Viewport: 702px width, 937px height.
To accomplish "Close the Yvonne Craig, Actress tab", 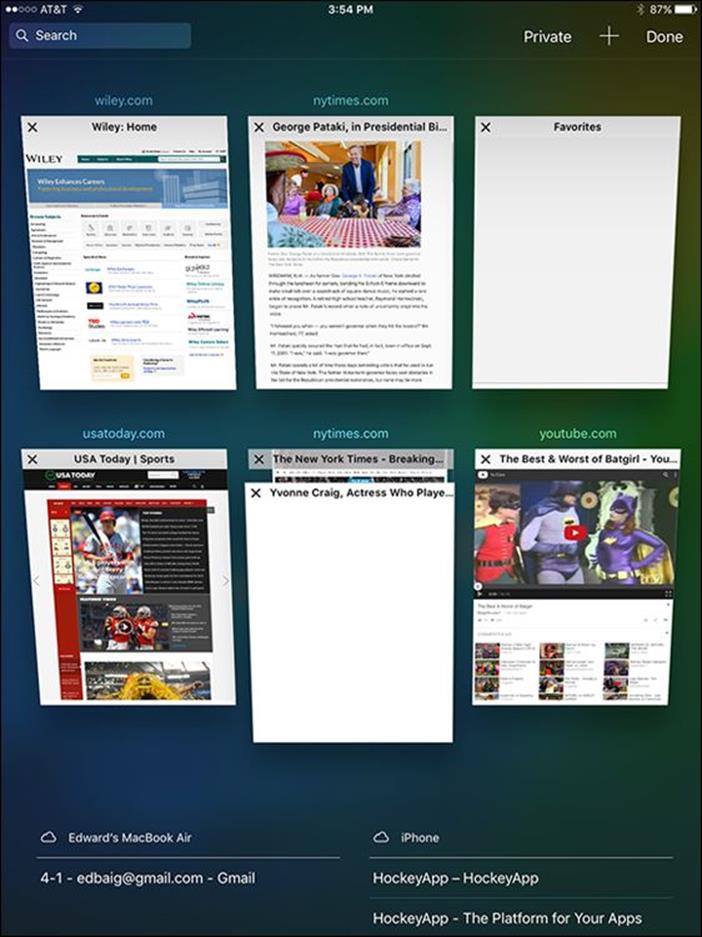I will click(x=256, y=493).
